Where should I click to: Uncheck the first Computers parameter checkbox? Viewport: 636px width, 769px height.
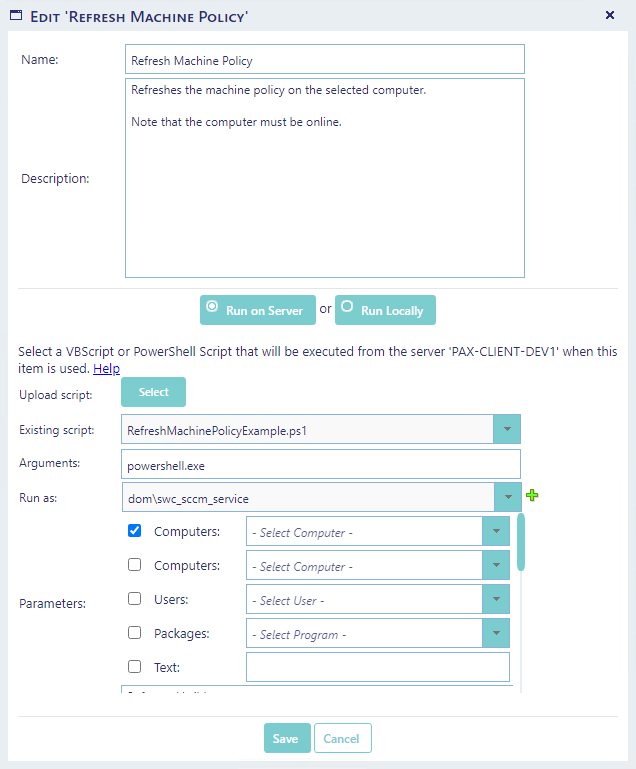(134, 531)
